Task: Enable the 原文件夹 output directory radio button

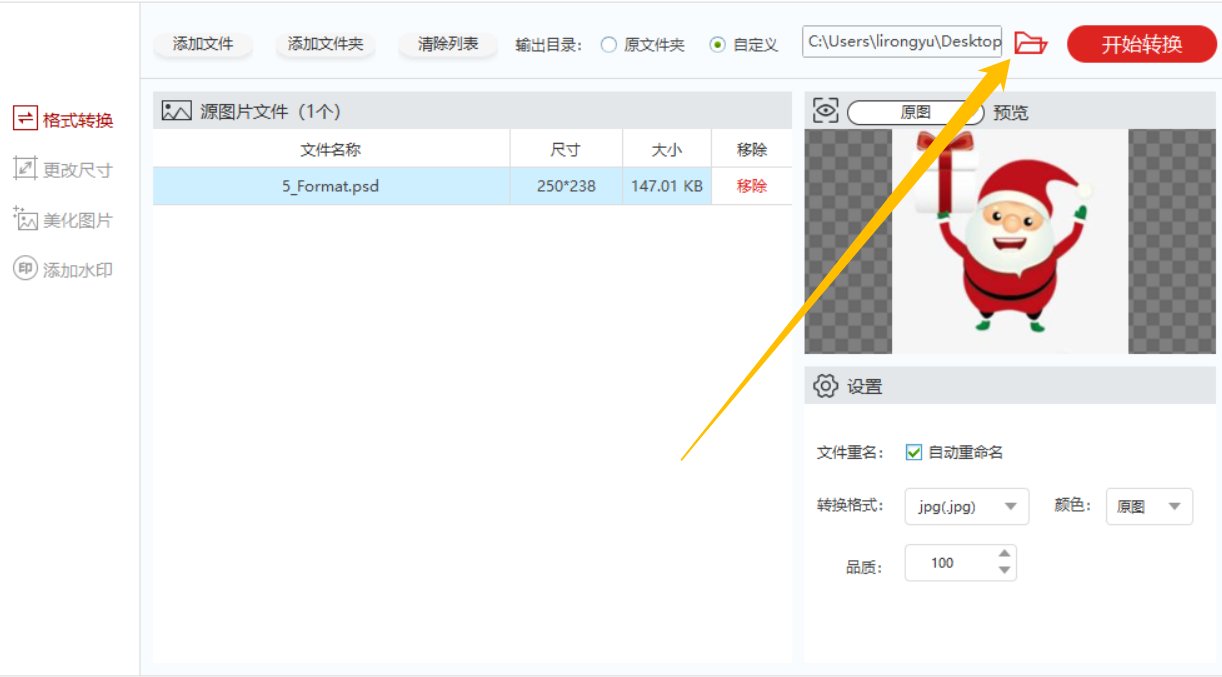Action: [609, 42]
